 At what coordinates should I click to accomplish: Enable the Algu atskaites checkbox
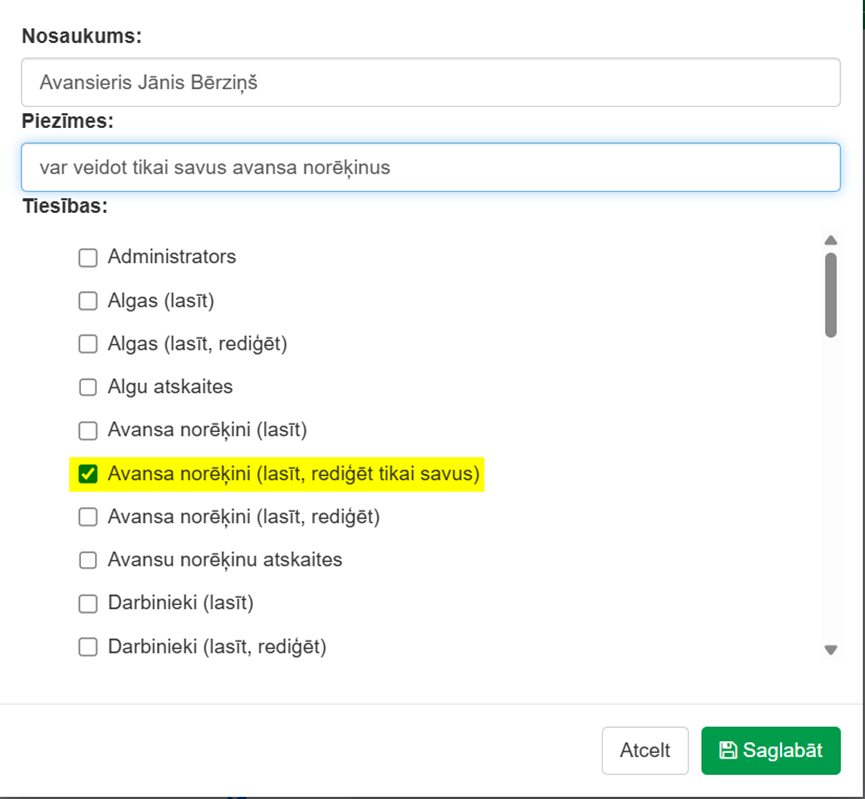[88, 387]
